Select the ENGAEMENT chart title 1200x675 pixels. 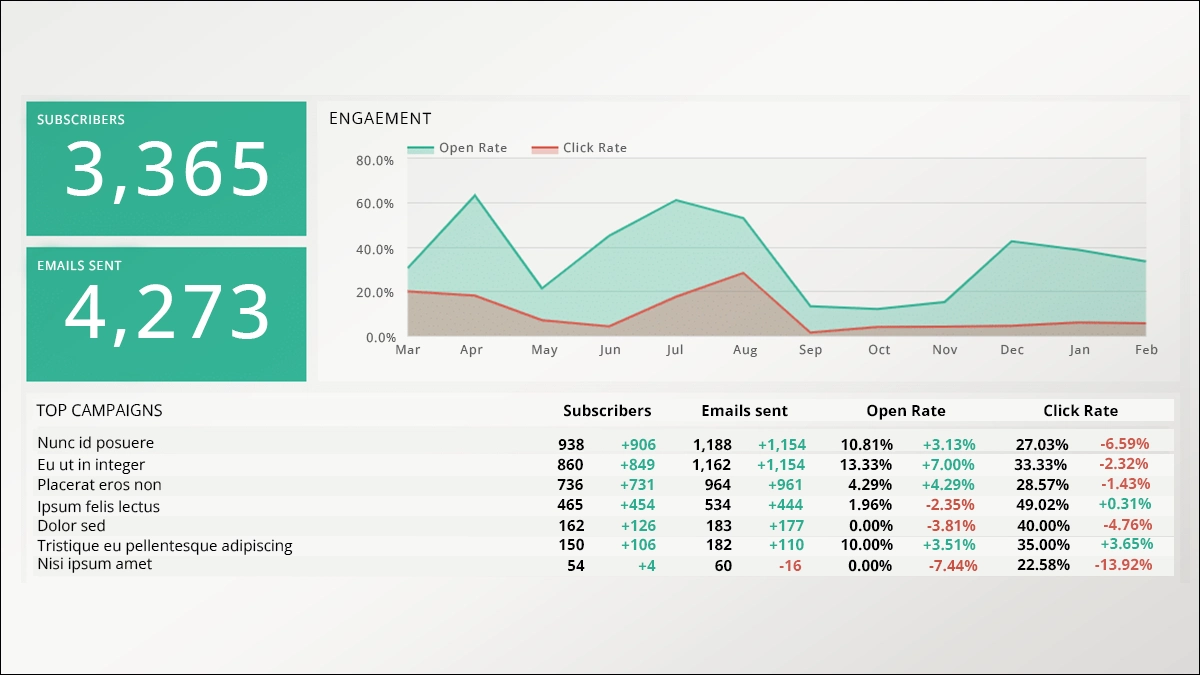[x=380, y=118]
